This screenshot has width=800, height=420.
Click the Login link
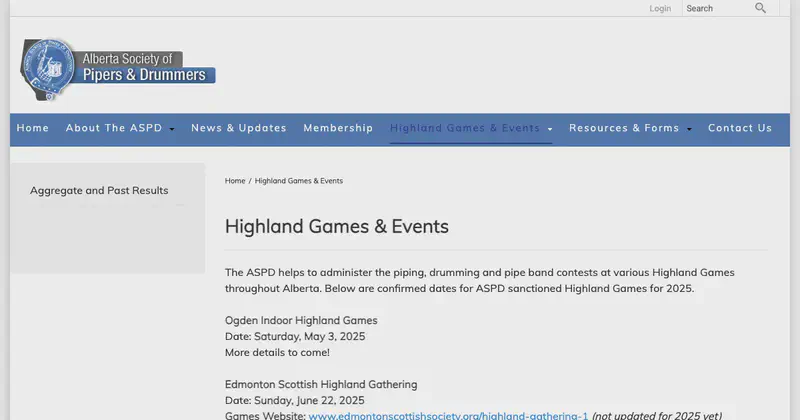coord(660,9)
